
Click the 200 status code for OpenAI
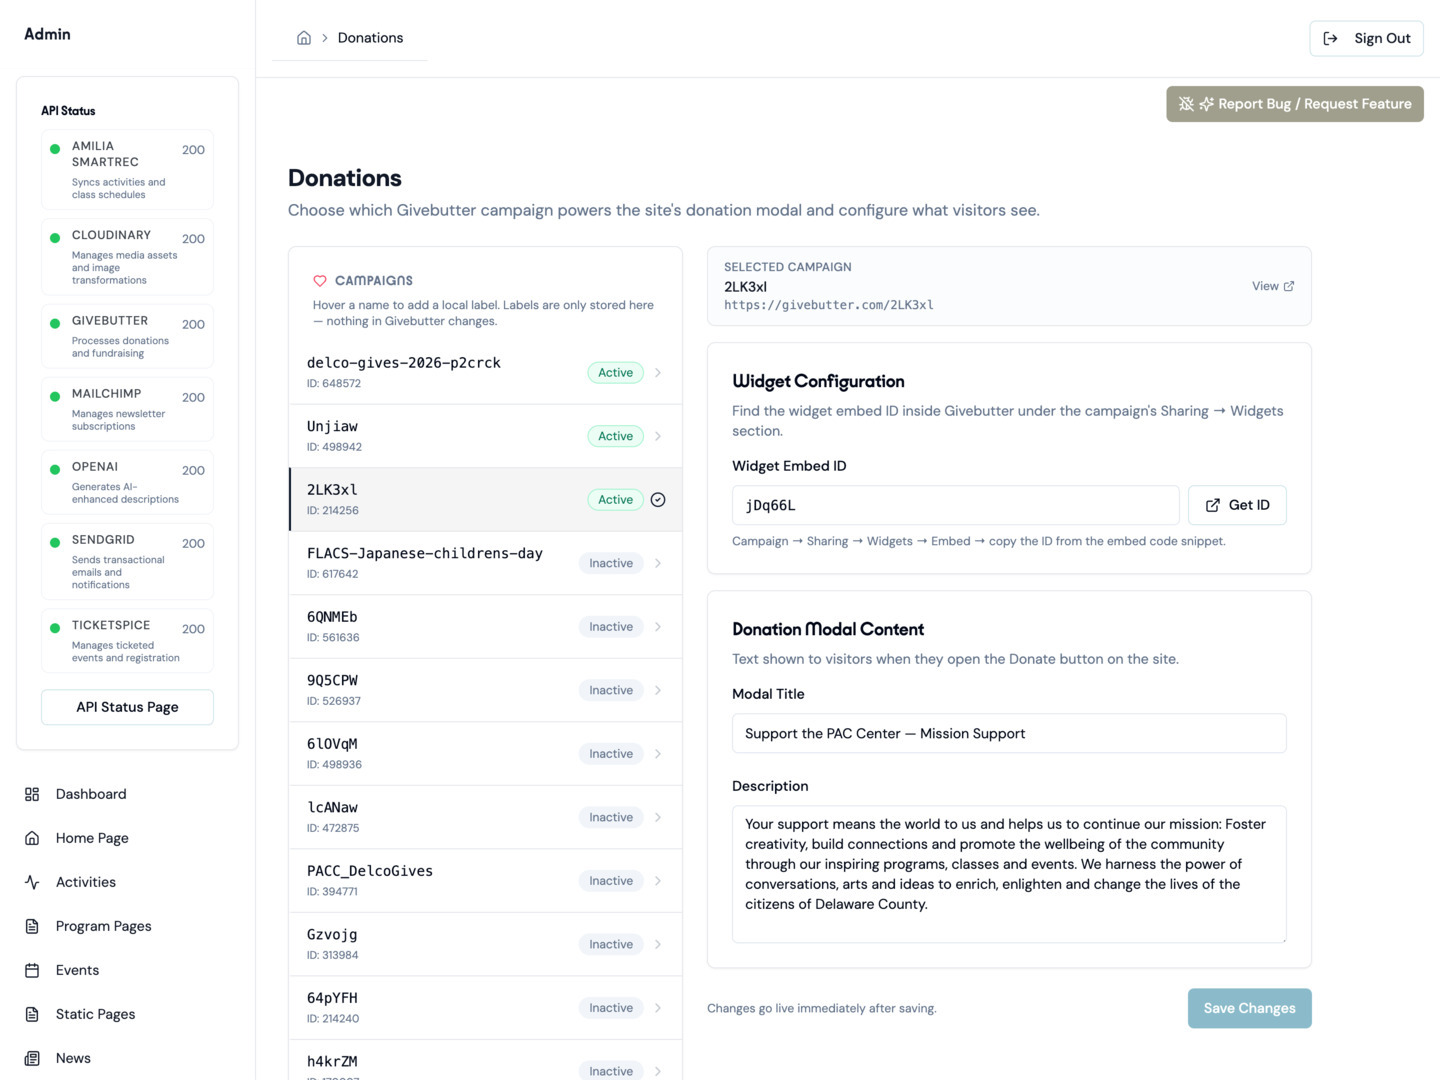point(193,470)
